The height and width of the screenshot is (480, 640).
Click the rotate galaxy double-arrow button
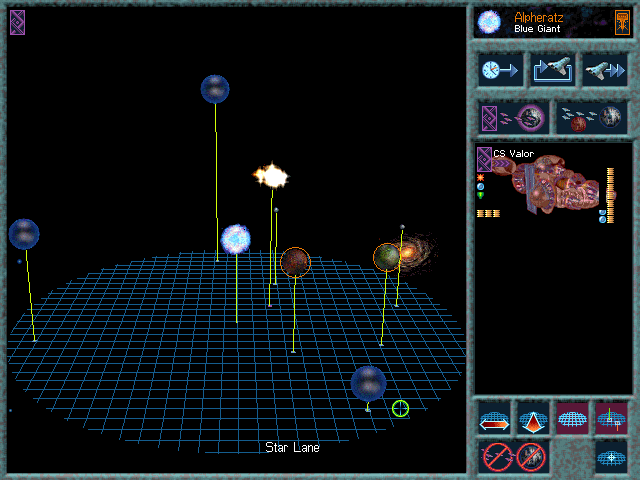pyautogui.click(x=494, y=418)
